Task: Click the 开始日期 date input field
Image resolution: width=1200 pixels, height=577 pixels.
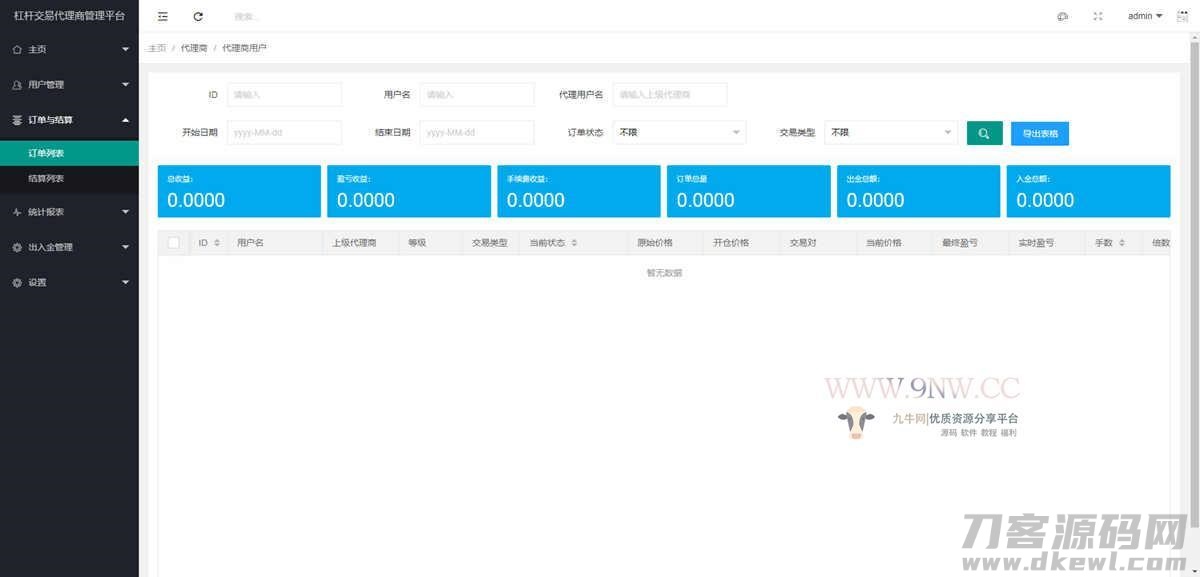Action: 284,132
